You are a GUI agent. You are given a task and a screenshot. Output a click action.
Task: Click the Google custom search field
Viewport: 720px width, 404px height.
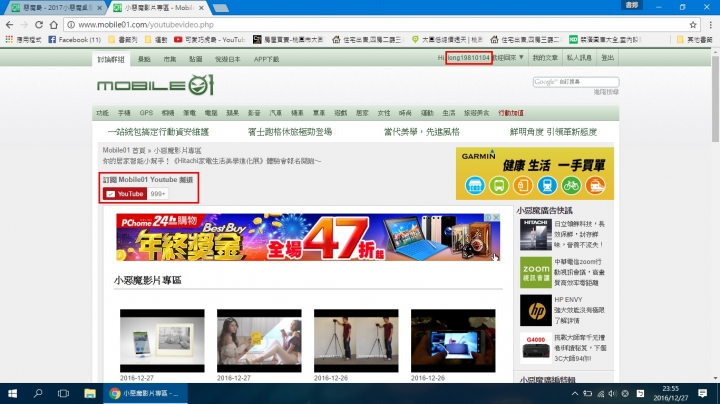click(576, 82)
